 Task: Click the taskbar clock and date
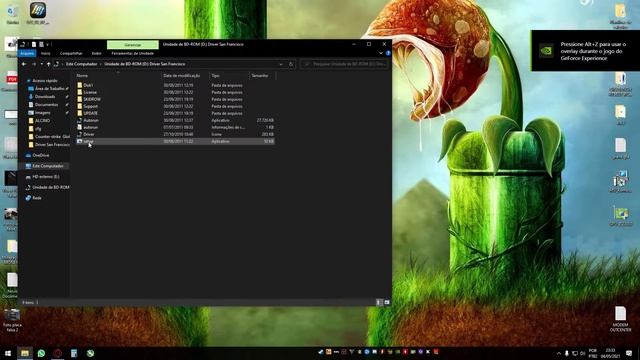(610, 353)
